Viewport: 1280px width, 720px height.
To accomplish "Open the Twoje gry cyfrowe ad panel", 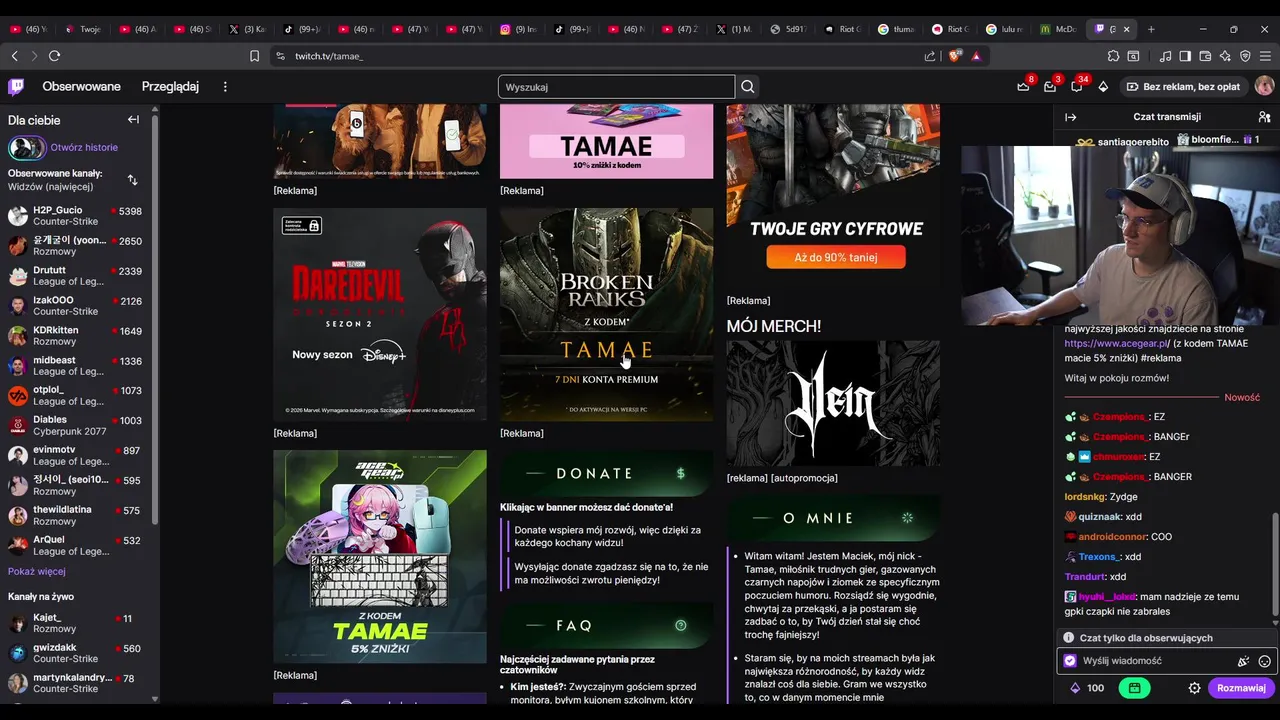I will (x=833, y=195).
